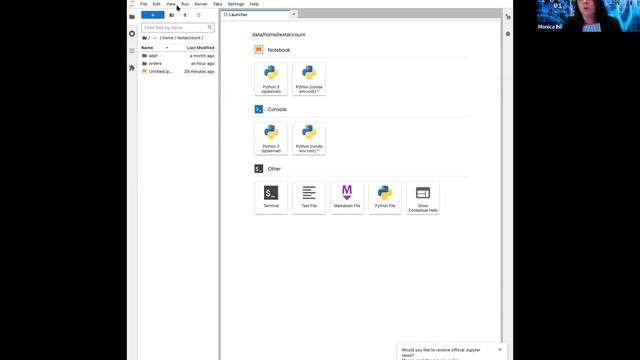Screen dimensions: 640x360
Task: Create a new Text File
Action: coord(309,198)
